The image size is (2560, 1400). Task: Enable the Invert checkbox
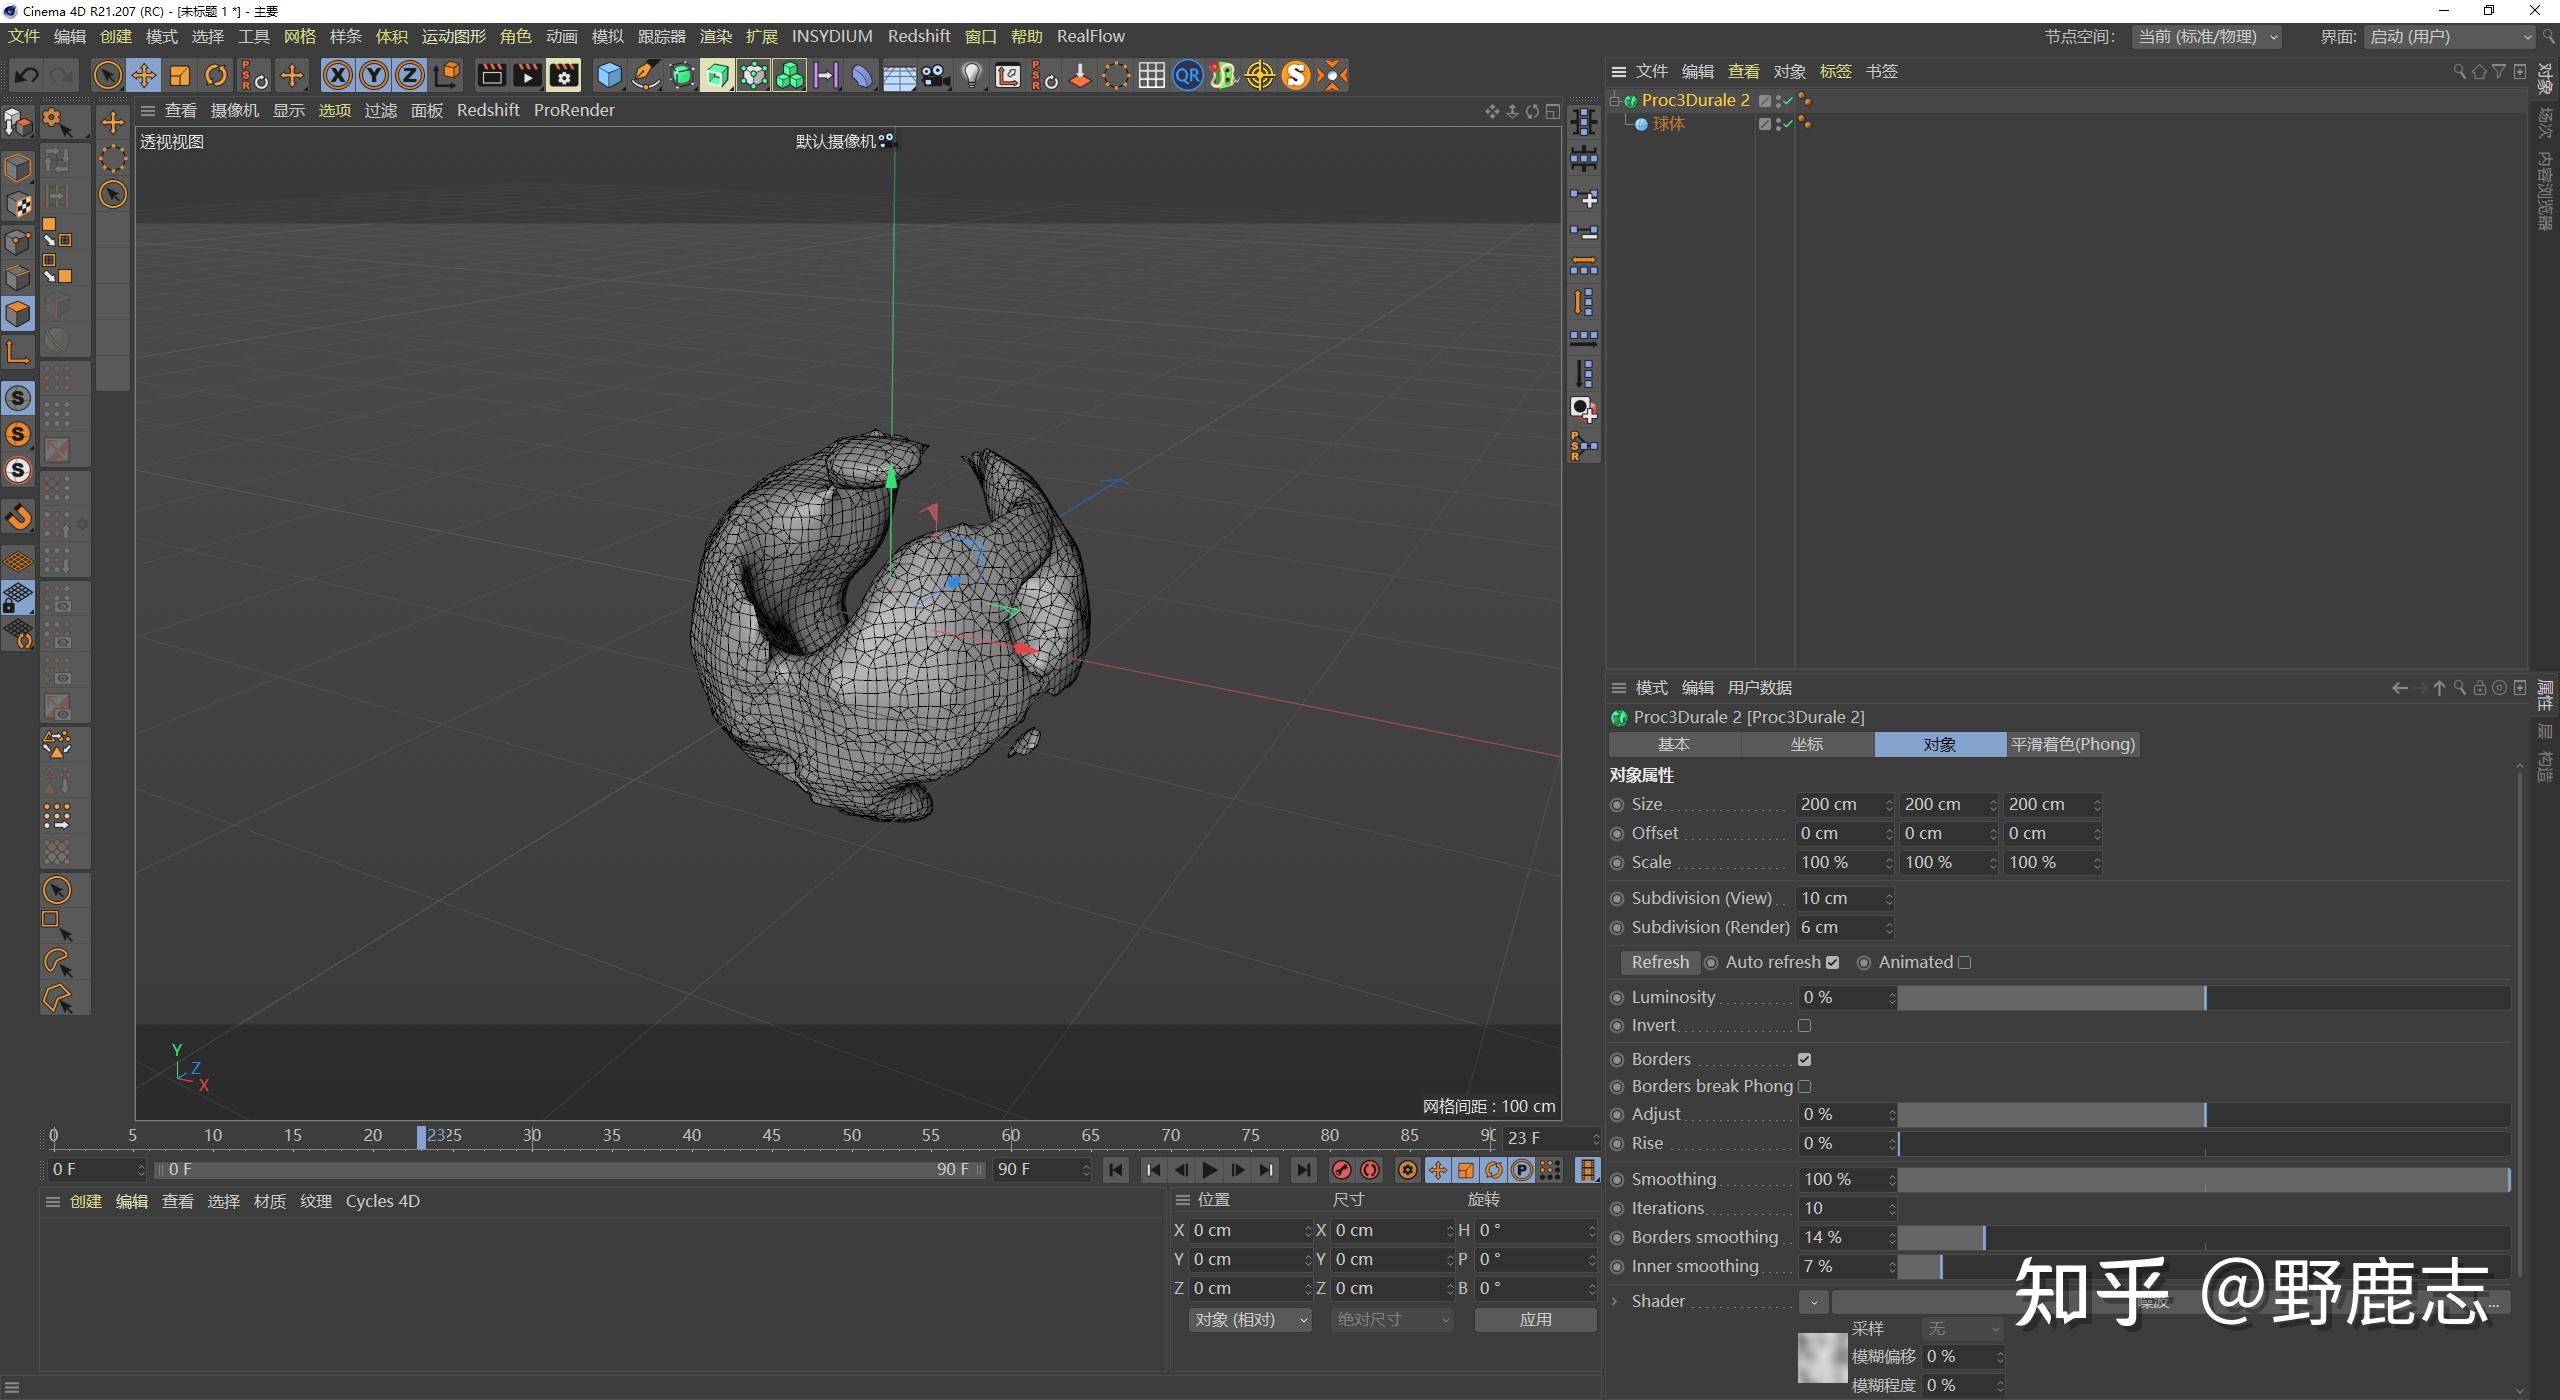[1805, 1026]
